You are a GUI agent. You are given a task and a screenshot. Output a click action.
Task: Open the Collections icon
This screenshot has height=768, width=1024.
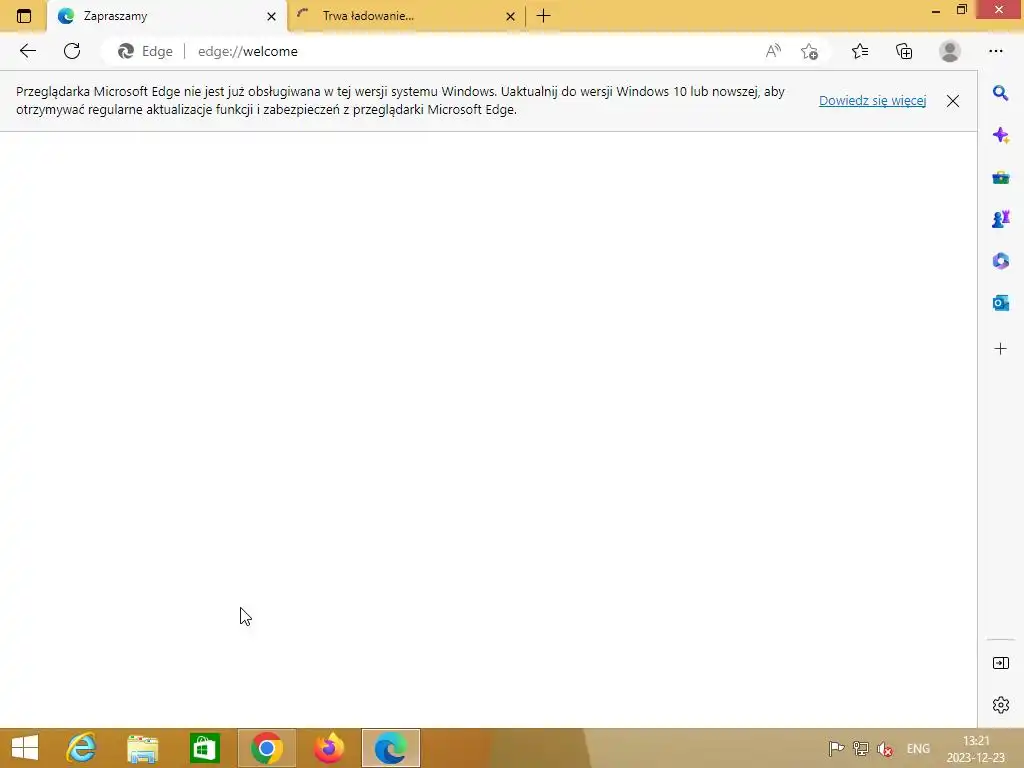(x=904, y=51)
